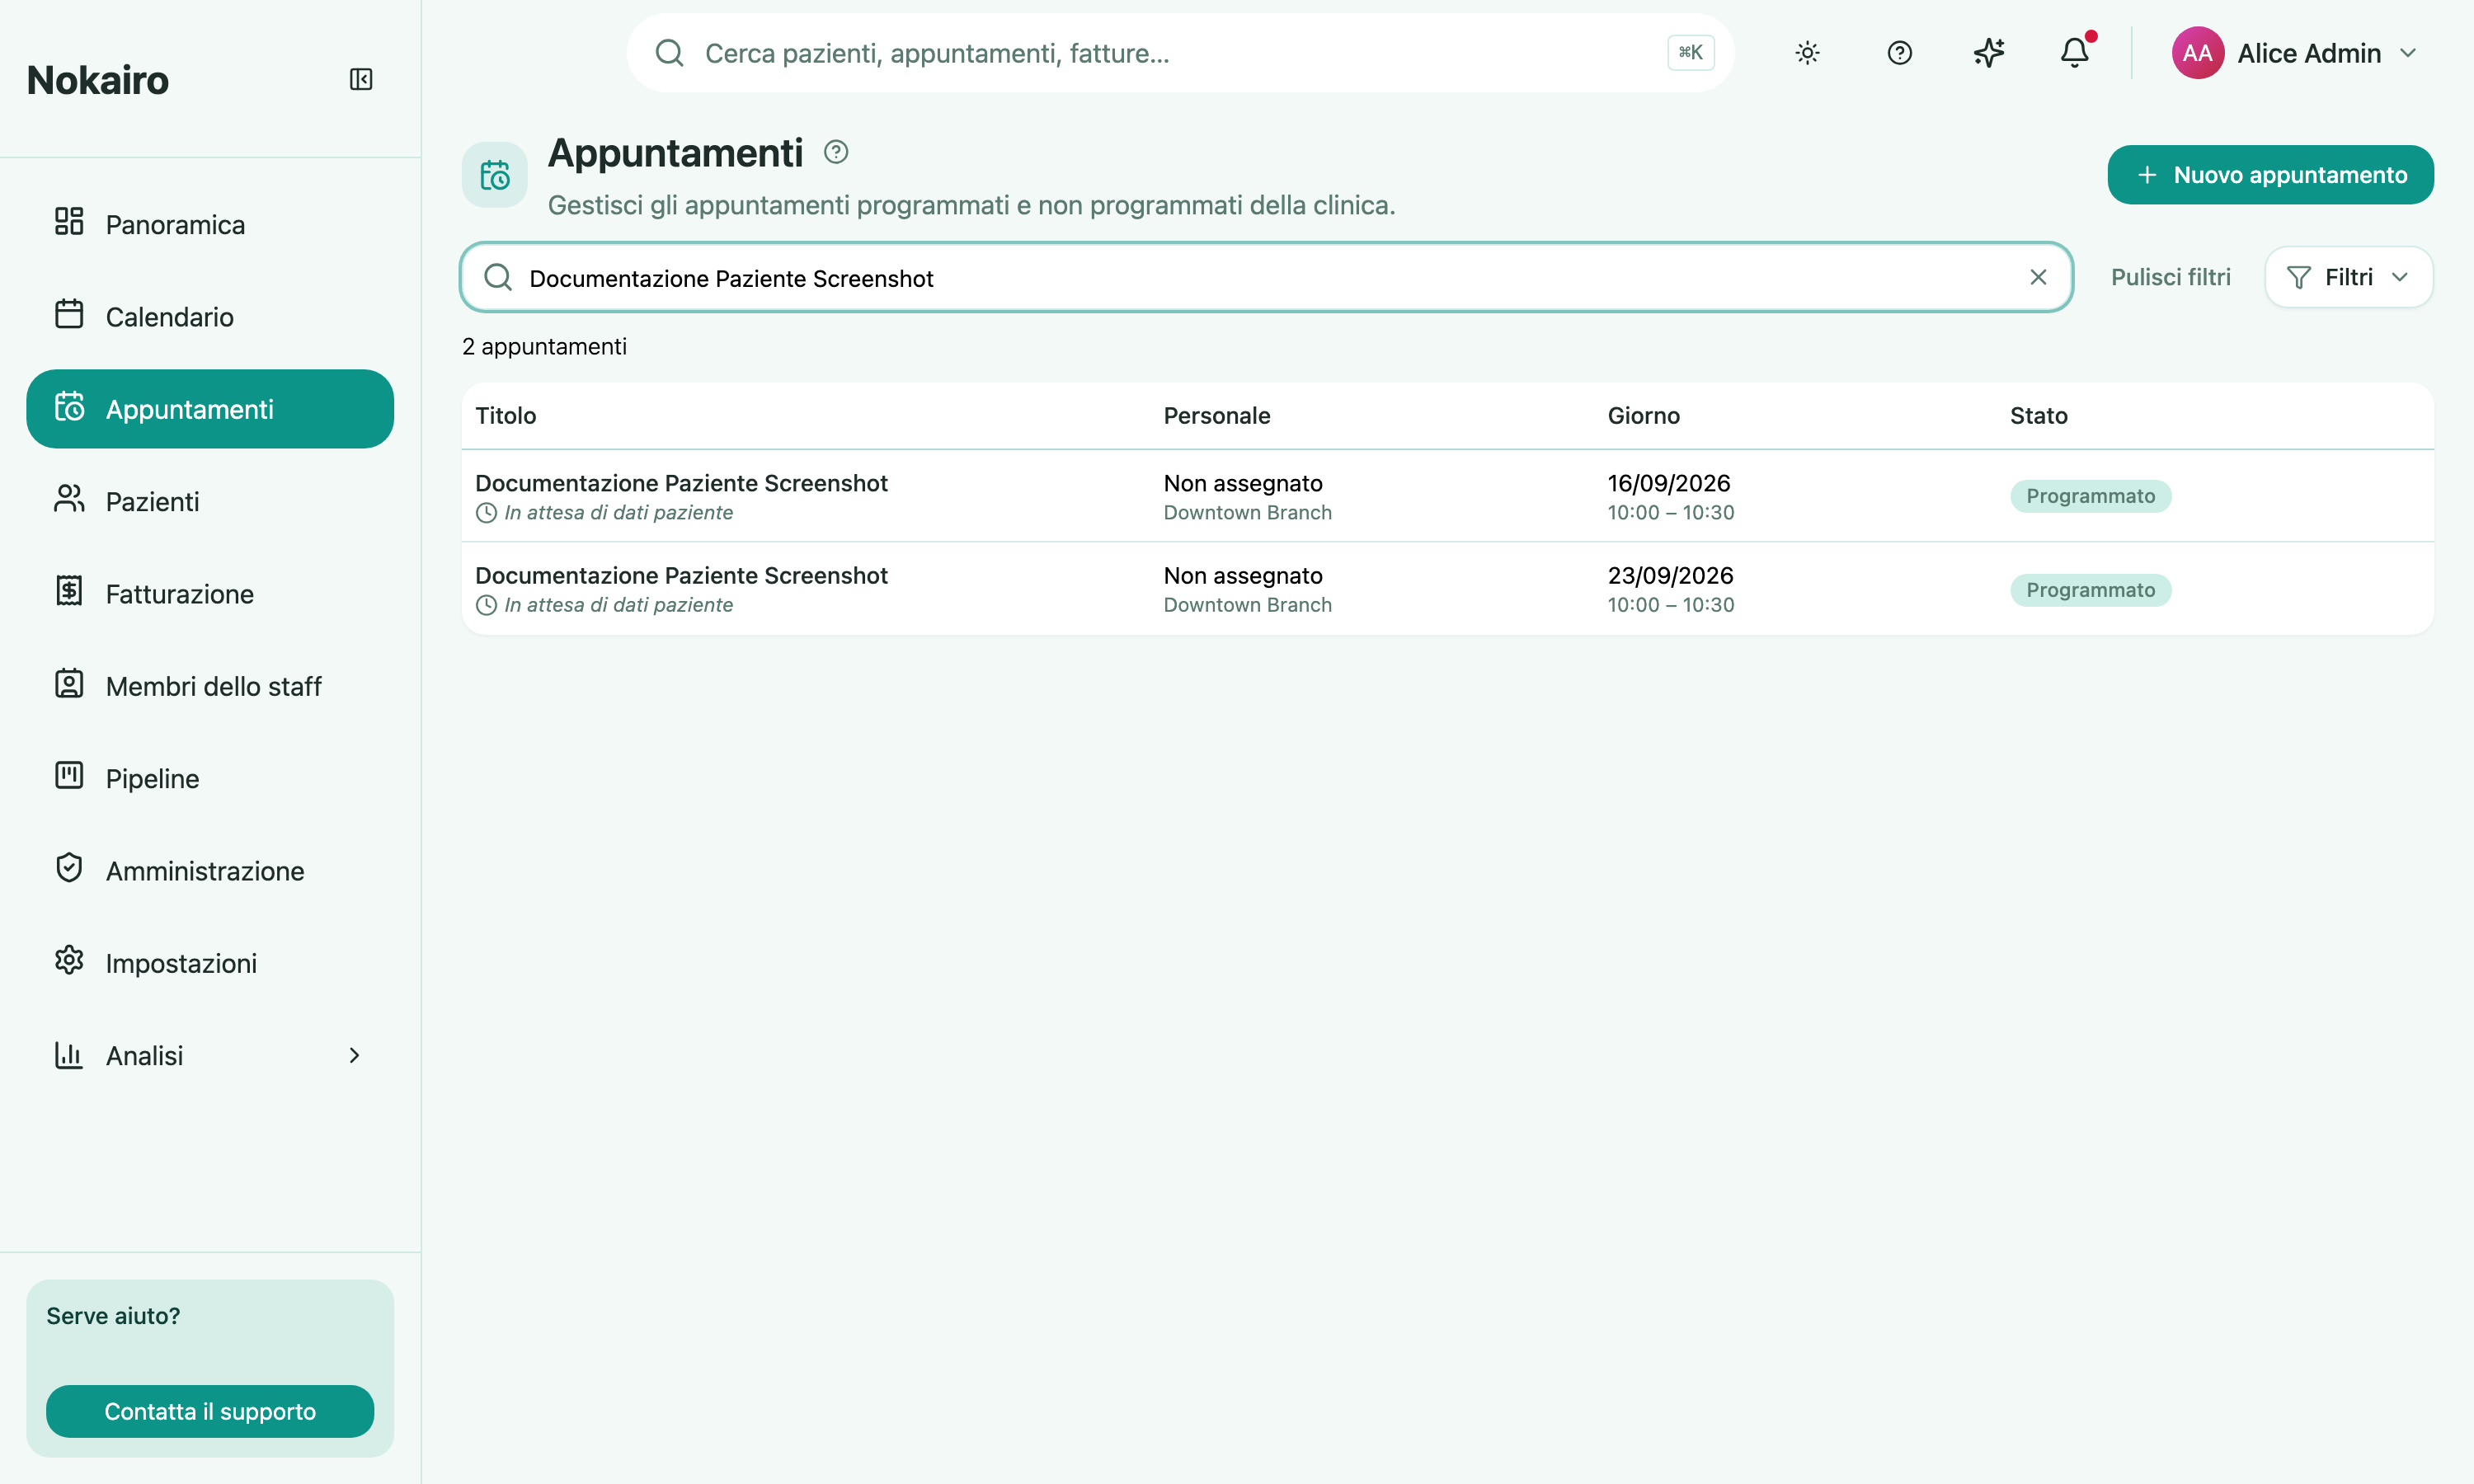Image resolution: width=2474 pixels, height=1484 pixels.
Task: Focus the global search field
Action: point(1180,53)
